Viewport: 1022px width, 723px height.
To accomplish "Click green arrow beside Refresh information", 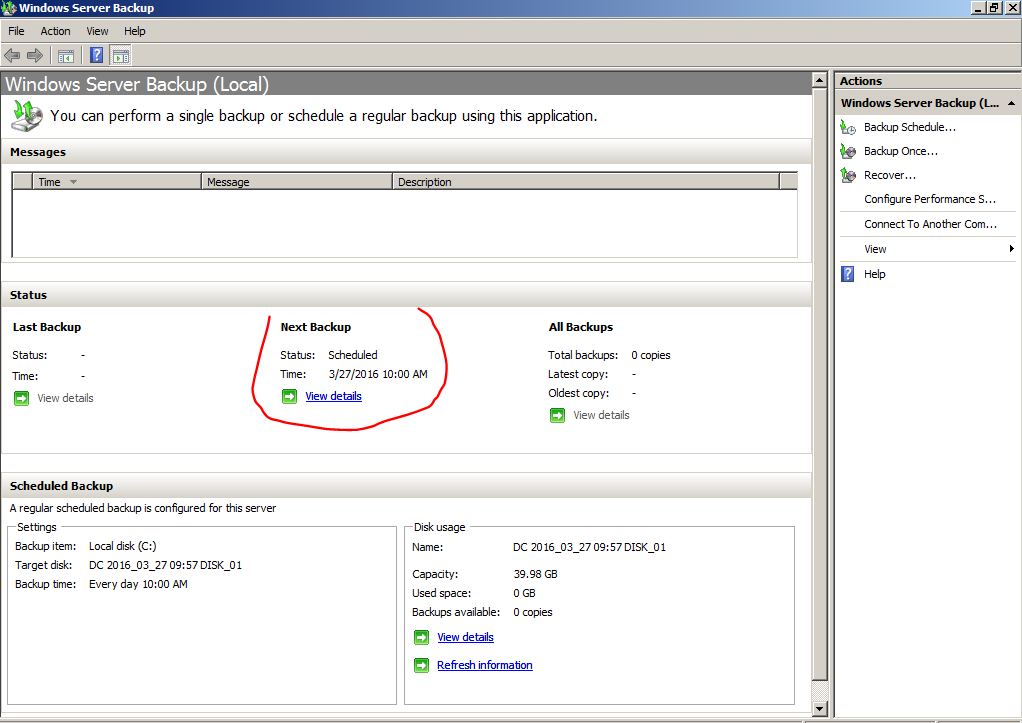I will click(x=422, y=665).
